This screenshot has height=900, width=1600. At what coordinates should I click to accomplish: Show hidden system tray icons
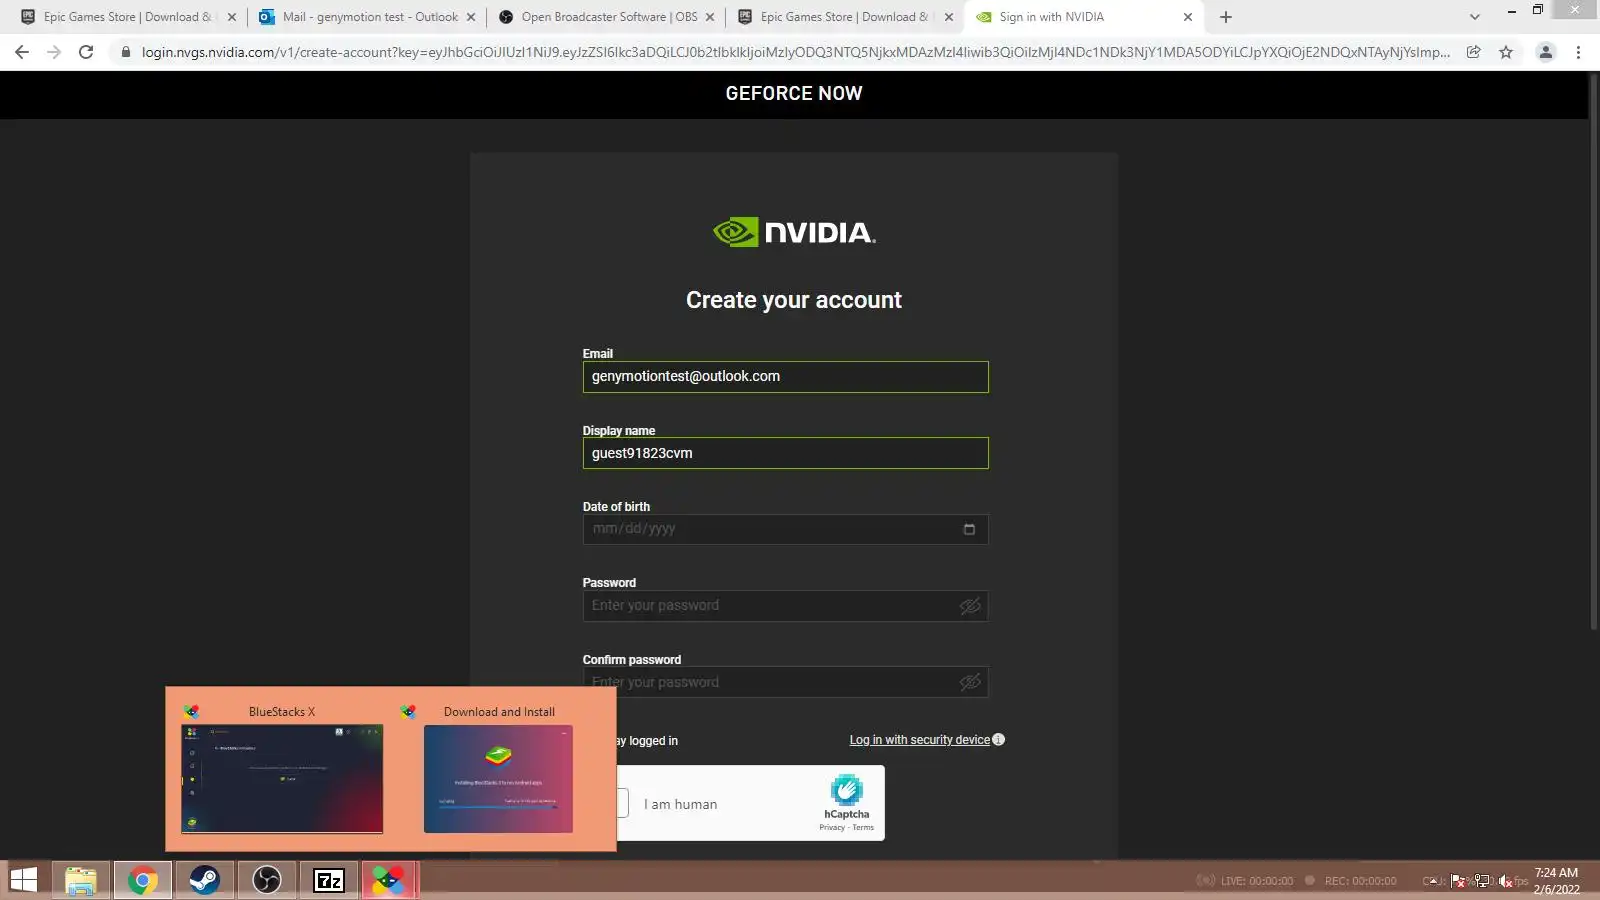coord(1433,881)
